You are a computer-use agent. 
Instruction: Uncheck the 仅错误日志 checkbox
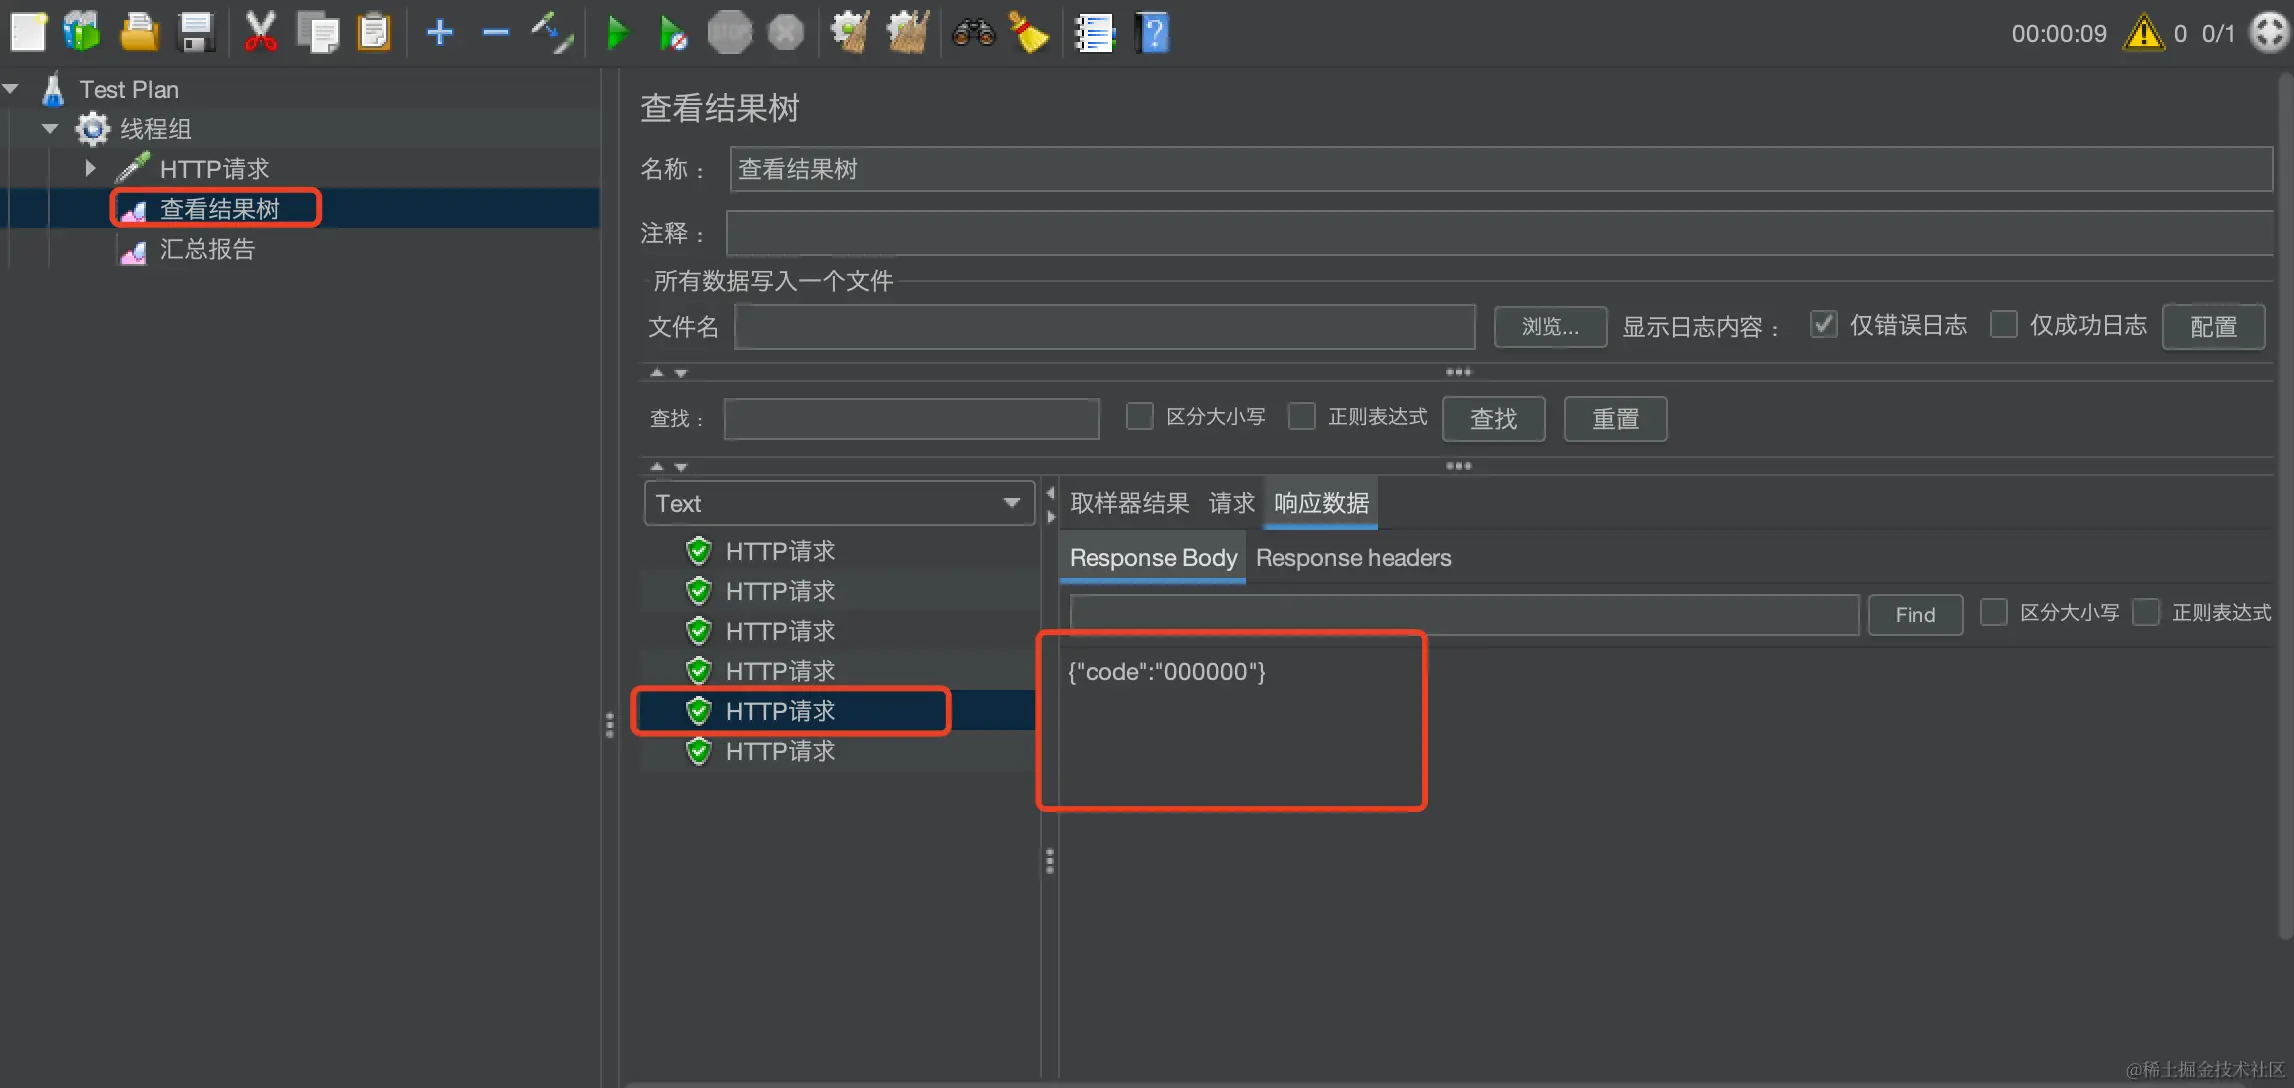click(x=1823, y=325)
